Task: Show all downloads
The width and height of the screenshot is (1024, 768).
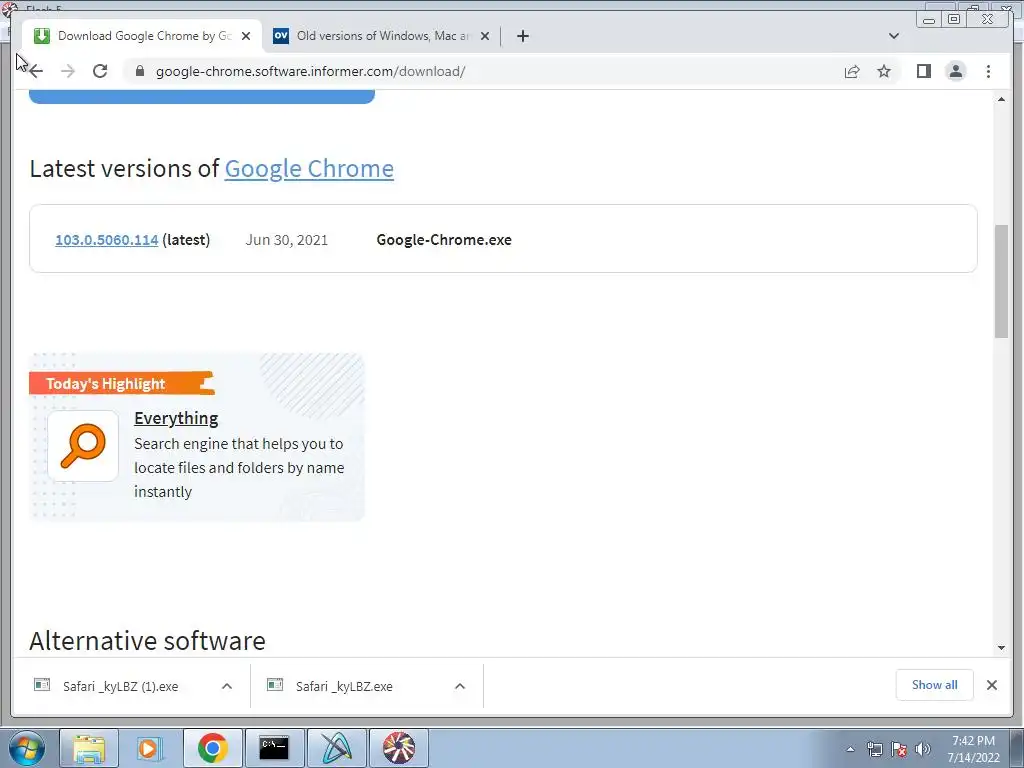Action: tap(935, 685)
